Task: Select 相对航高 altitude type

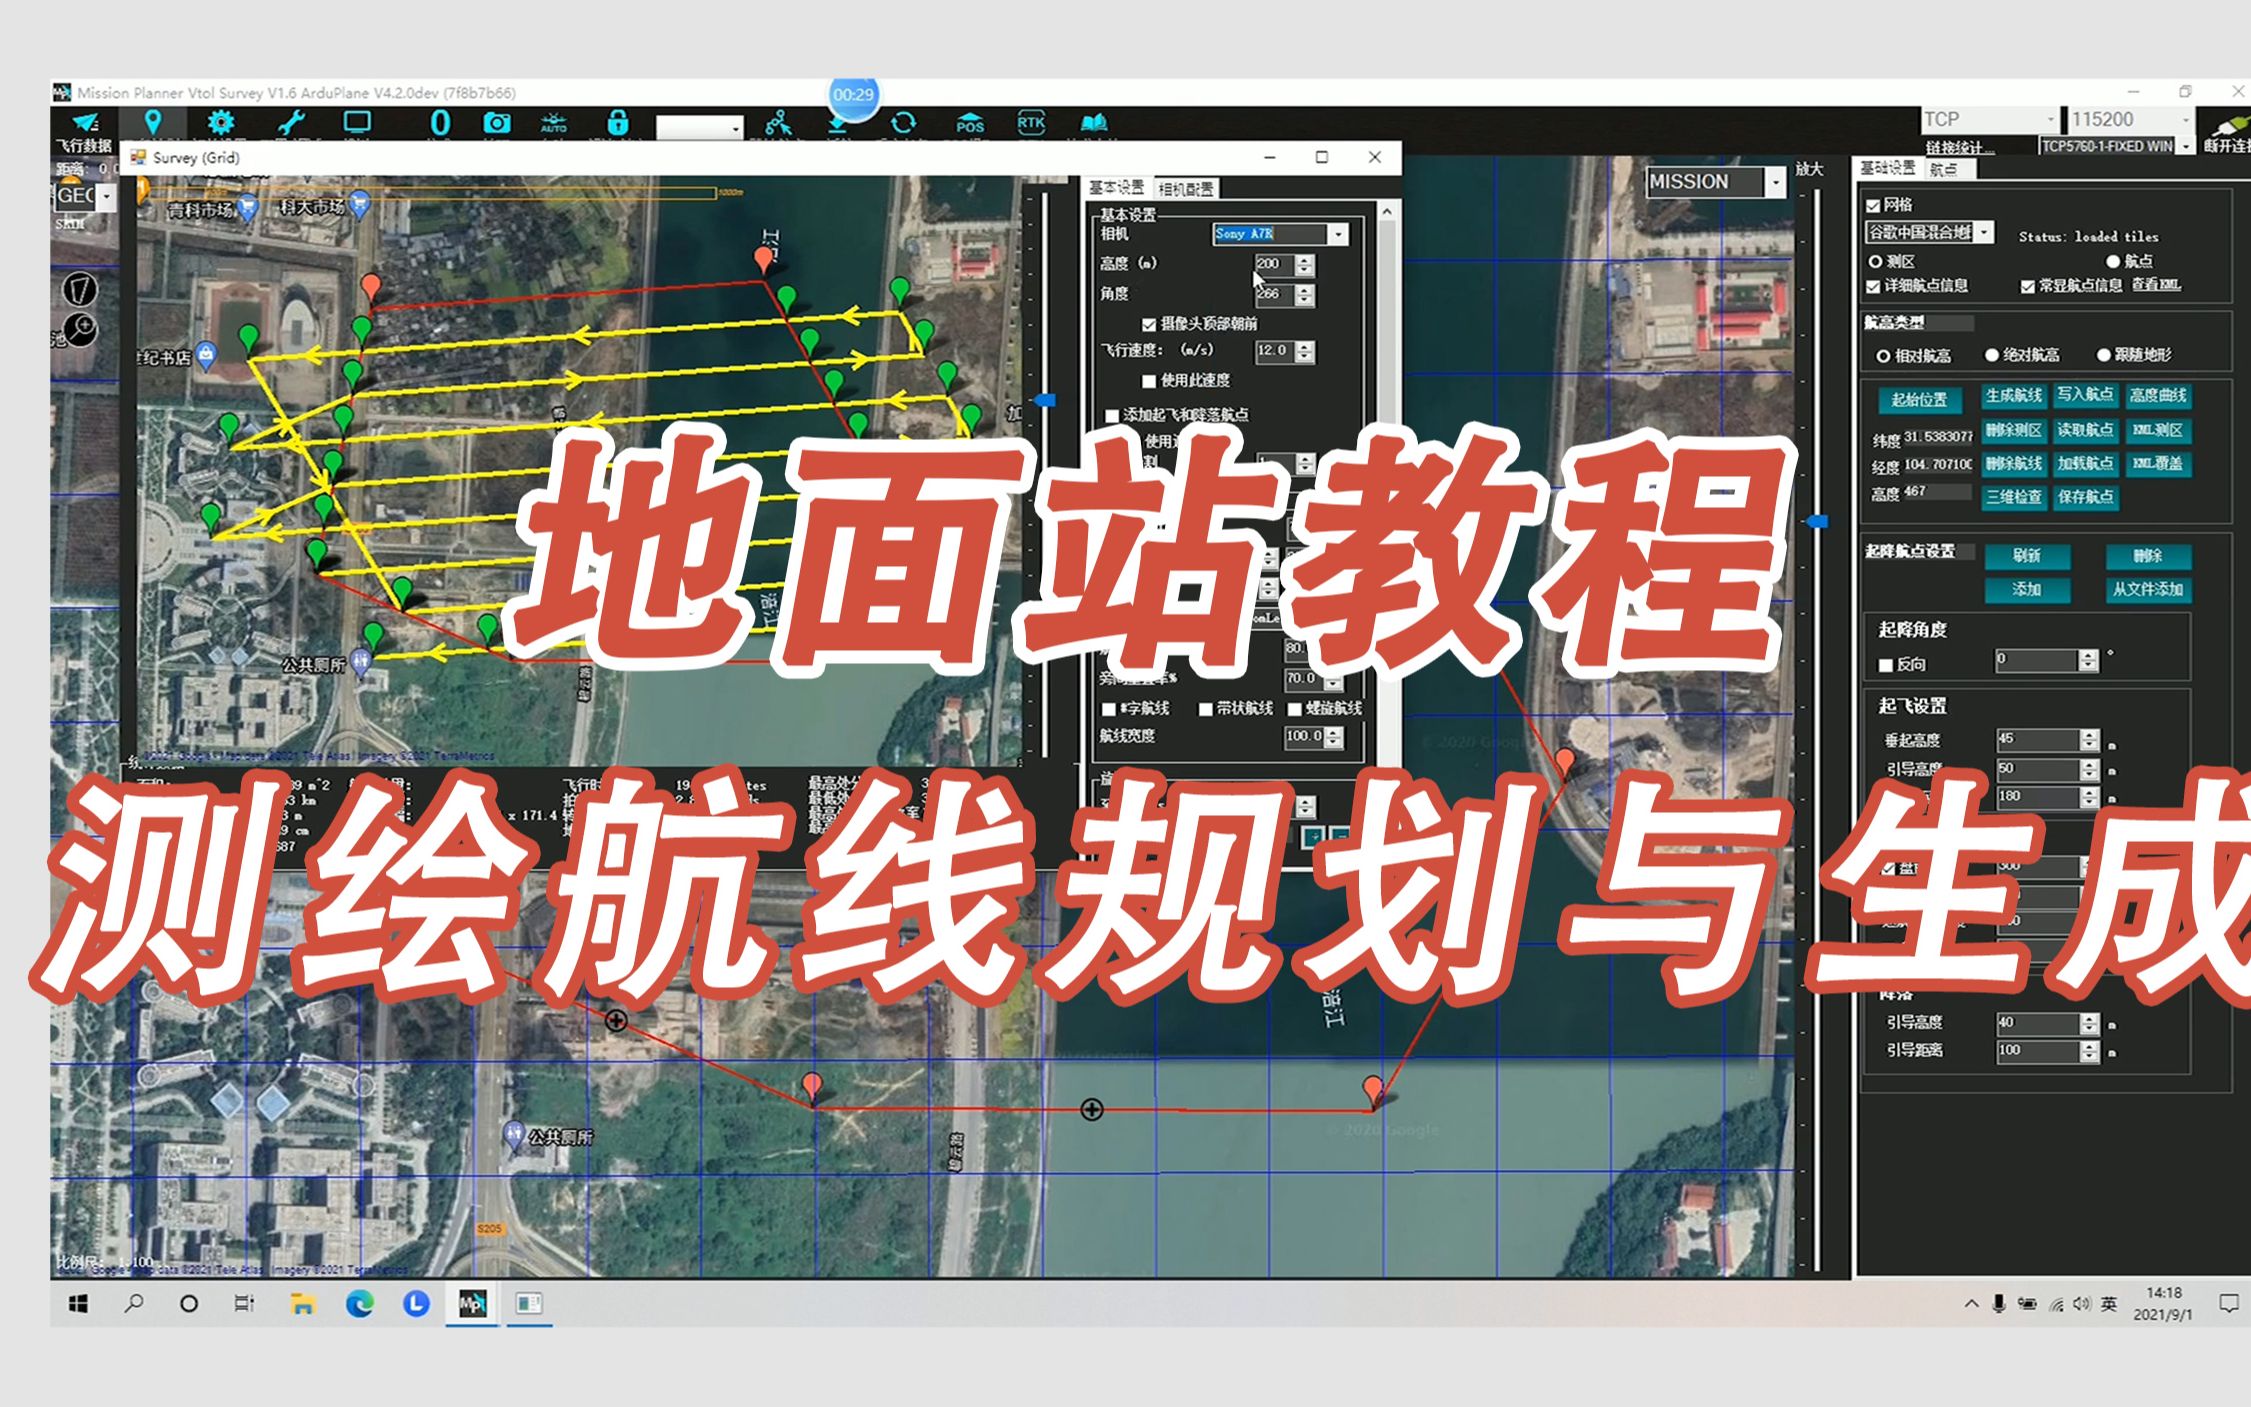Action: (1883, 356)
